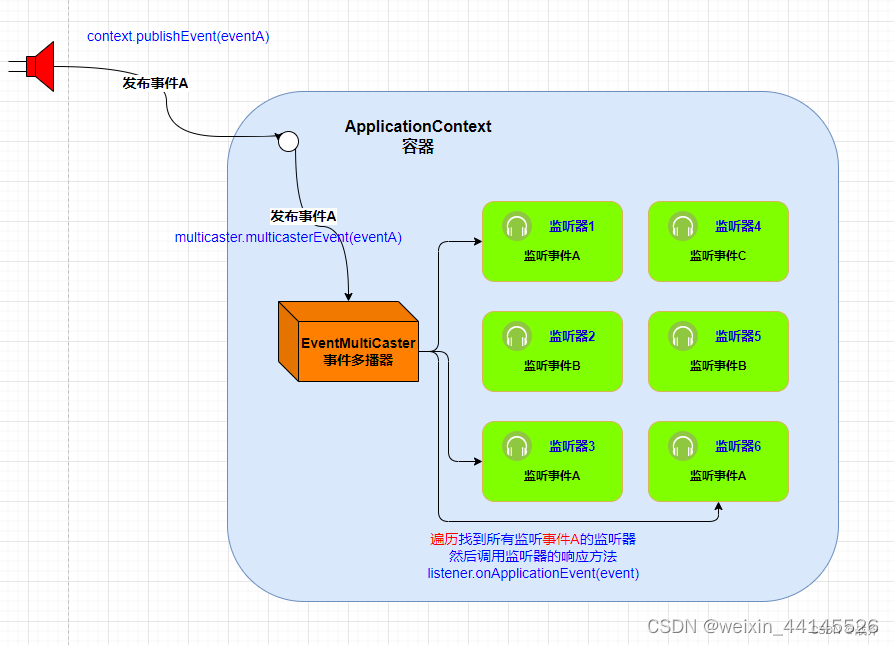Click the 监听器1 title text
The width and height of the screenshot is (894, 645).
point(572,226)
